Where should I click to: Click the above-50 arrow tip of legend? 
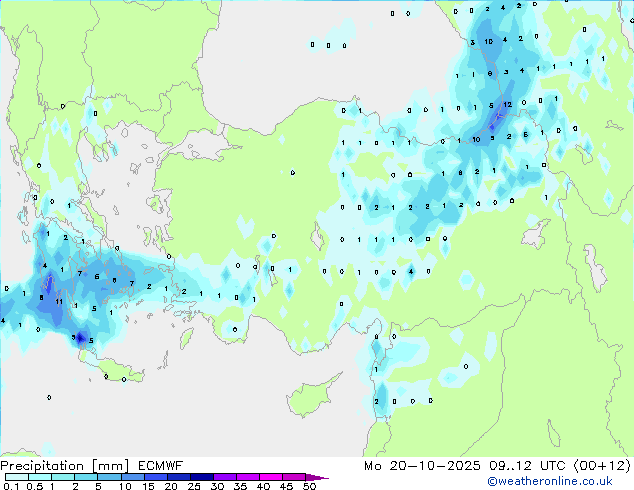click(x=317, y=477)
